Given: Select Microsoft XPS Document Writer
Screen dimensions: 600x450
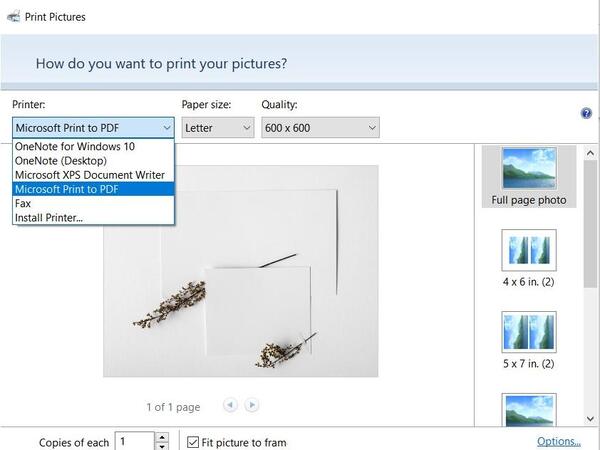Looking at the screenshot, I should tap(93, 175).
